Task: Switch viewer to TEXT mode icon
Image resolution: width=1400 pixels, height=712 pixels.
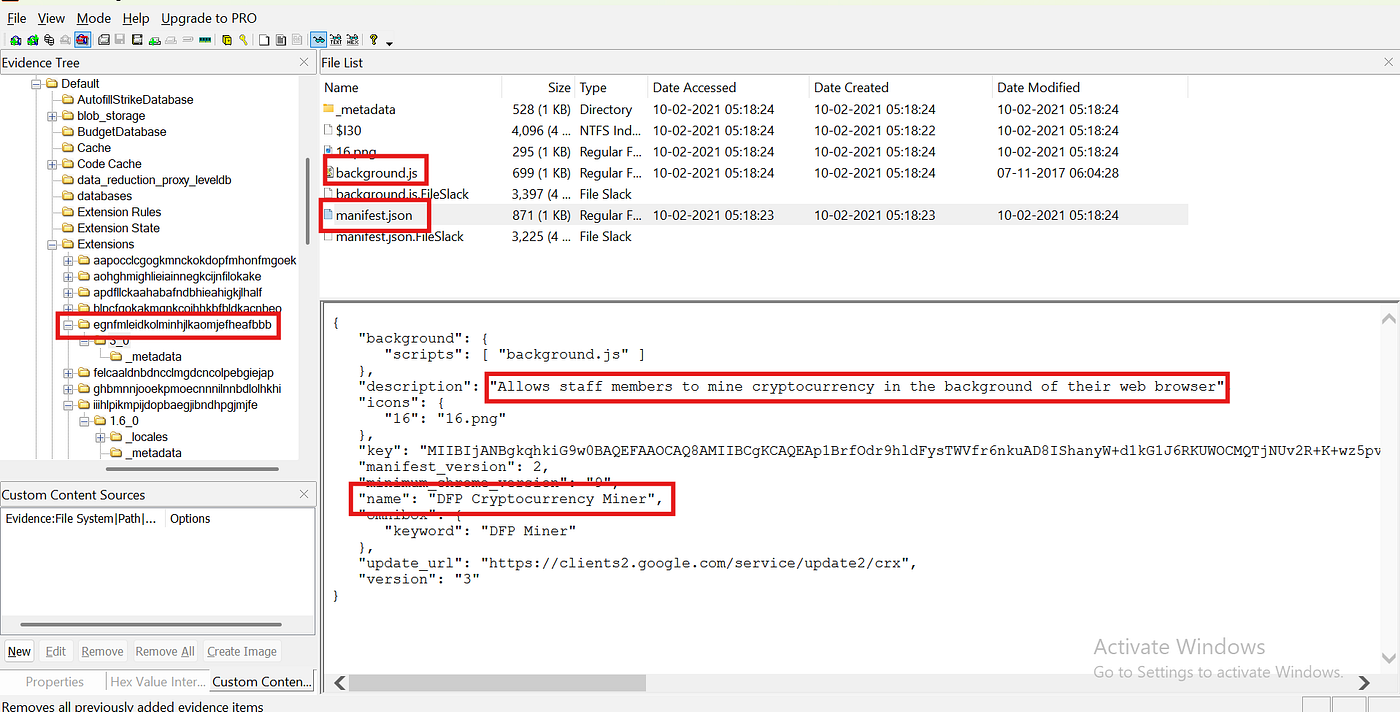Action: (335, 40)
